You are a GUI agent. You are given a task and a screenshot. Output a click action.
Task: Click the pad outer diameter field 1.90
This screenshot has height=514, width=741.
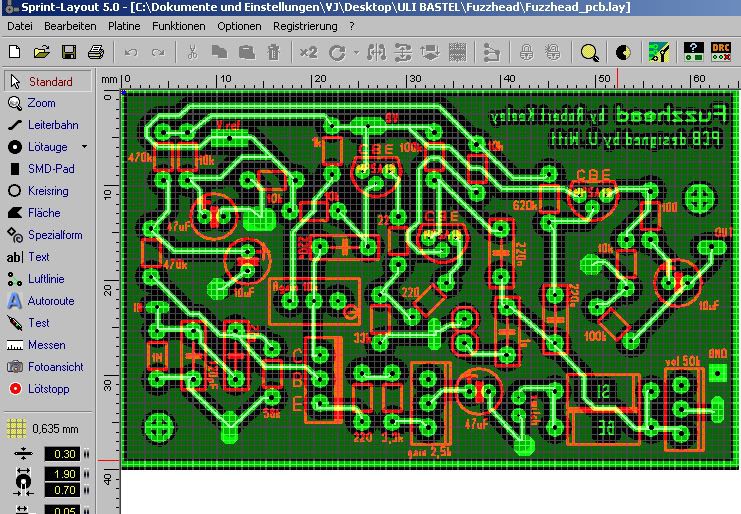pos(62,474)
